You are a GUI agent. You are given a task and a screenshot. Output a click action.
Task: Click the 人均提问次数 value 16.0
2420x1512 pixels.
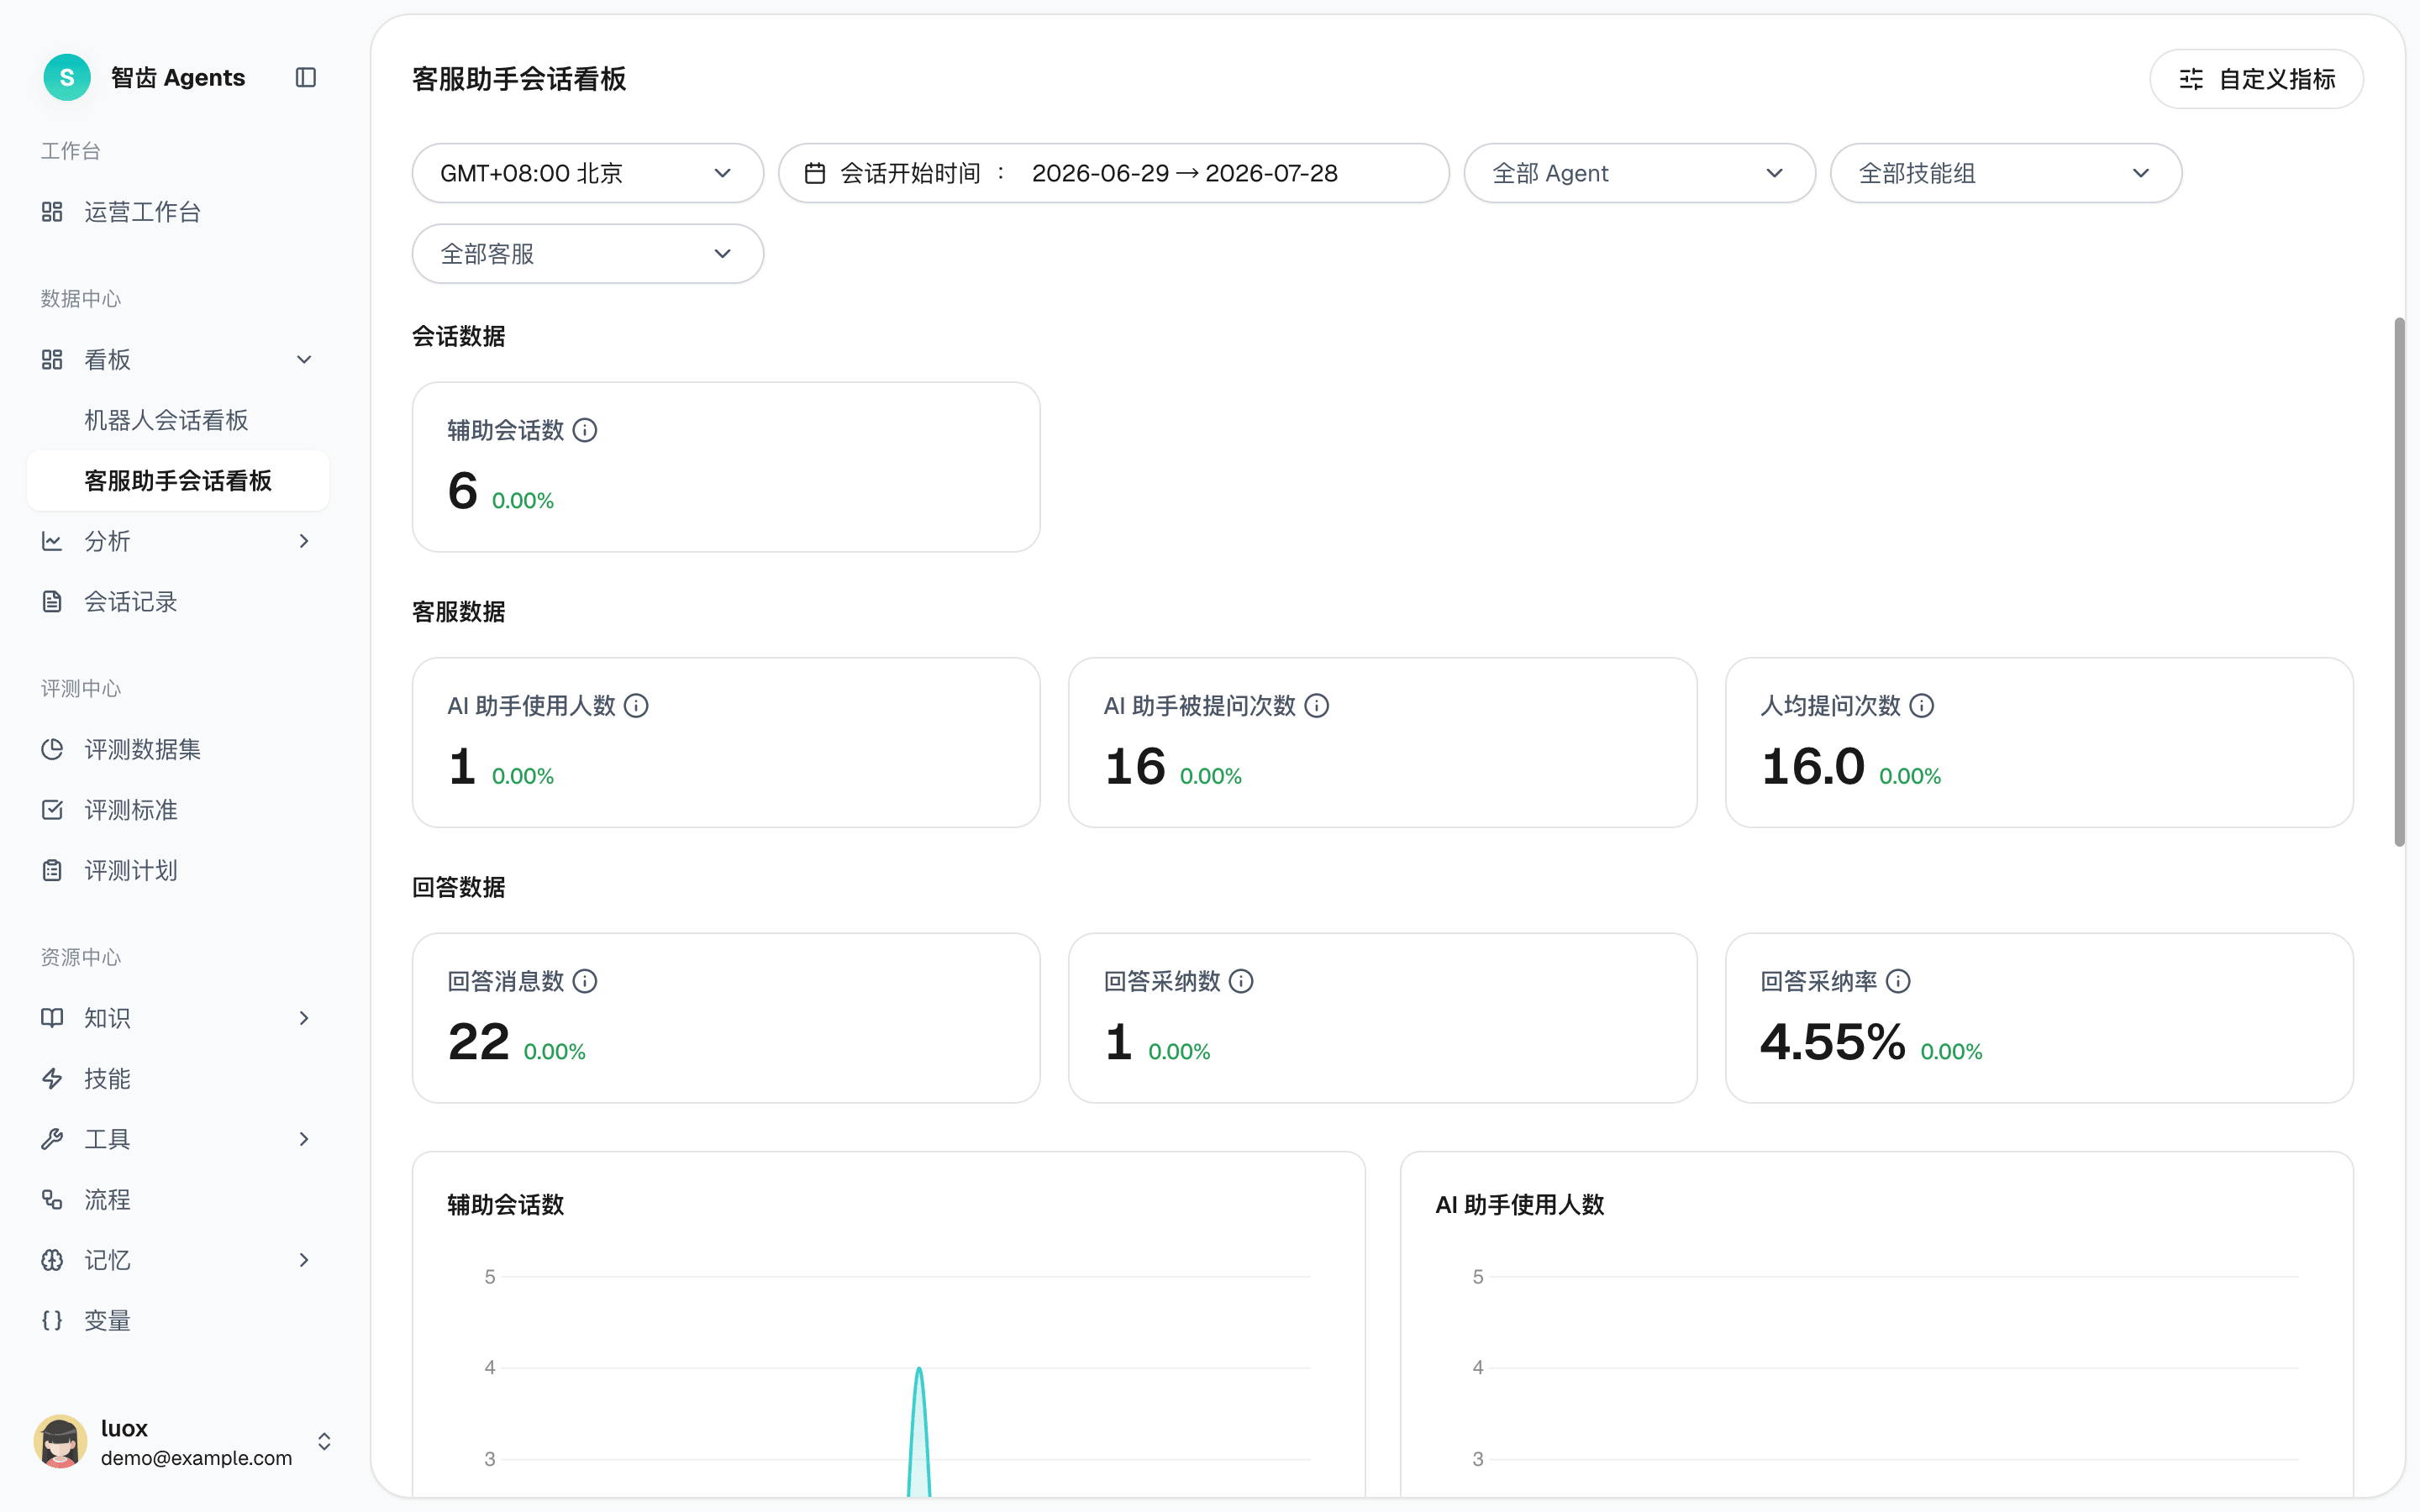click(1813, 767)
